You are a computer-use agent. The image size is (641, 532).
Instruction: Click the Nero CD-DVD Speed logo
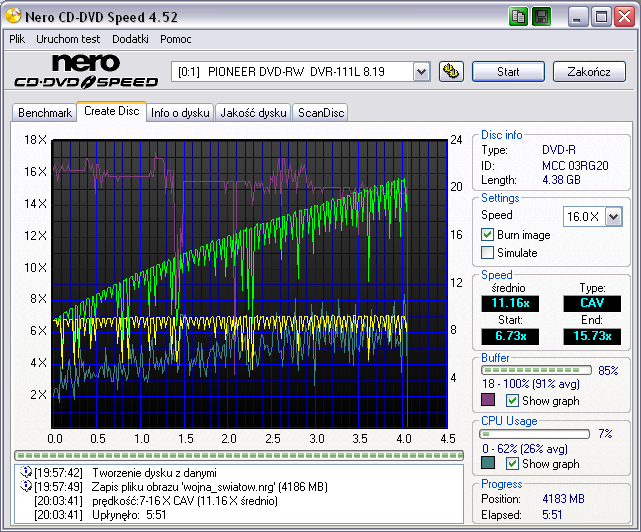86,71
